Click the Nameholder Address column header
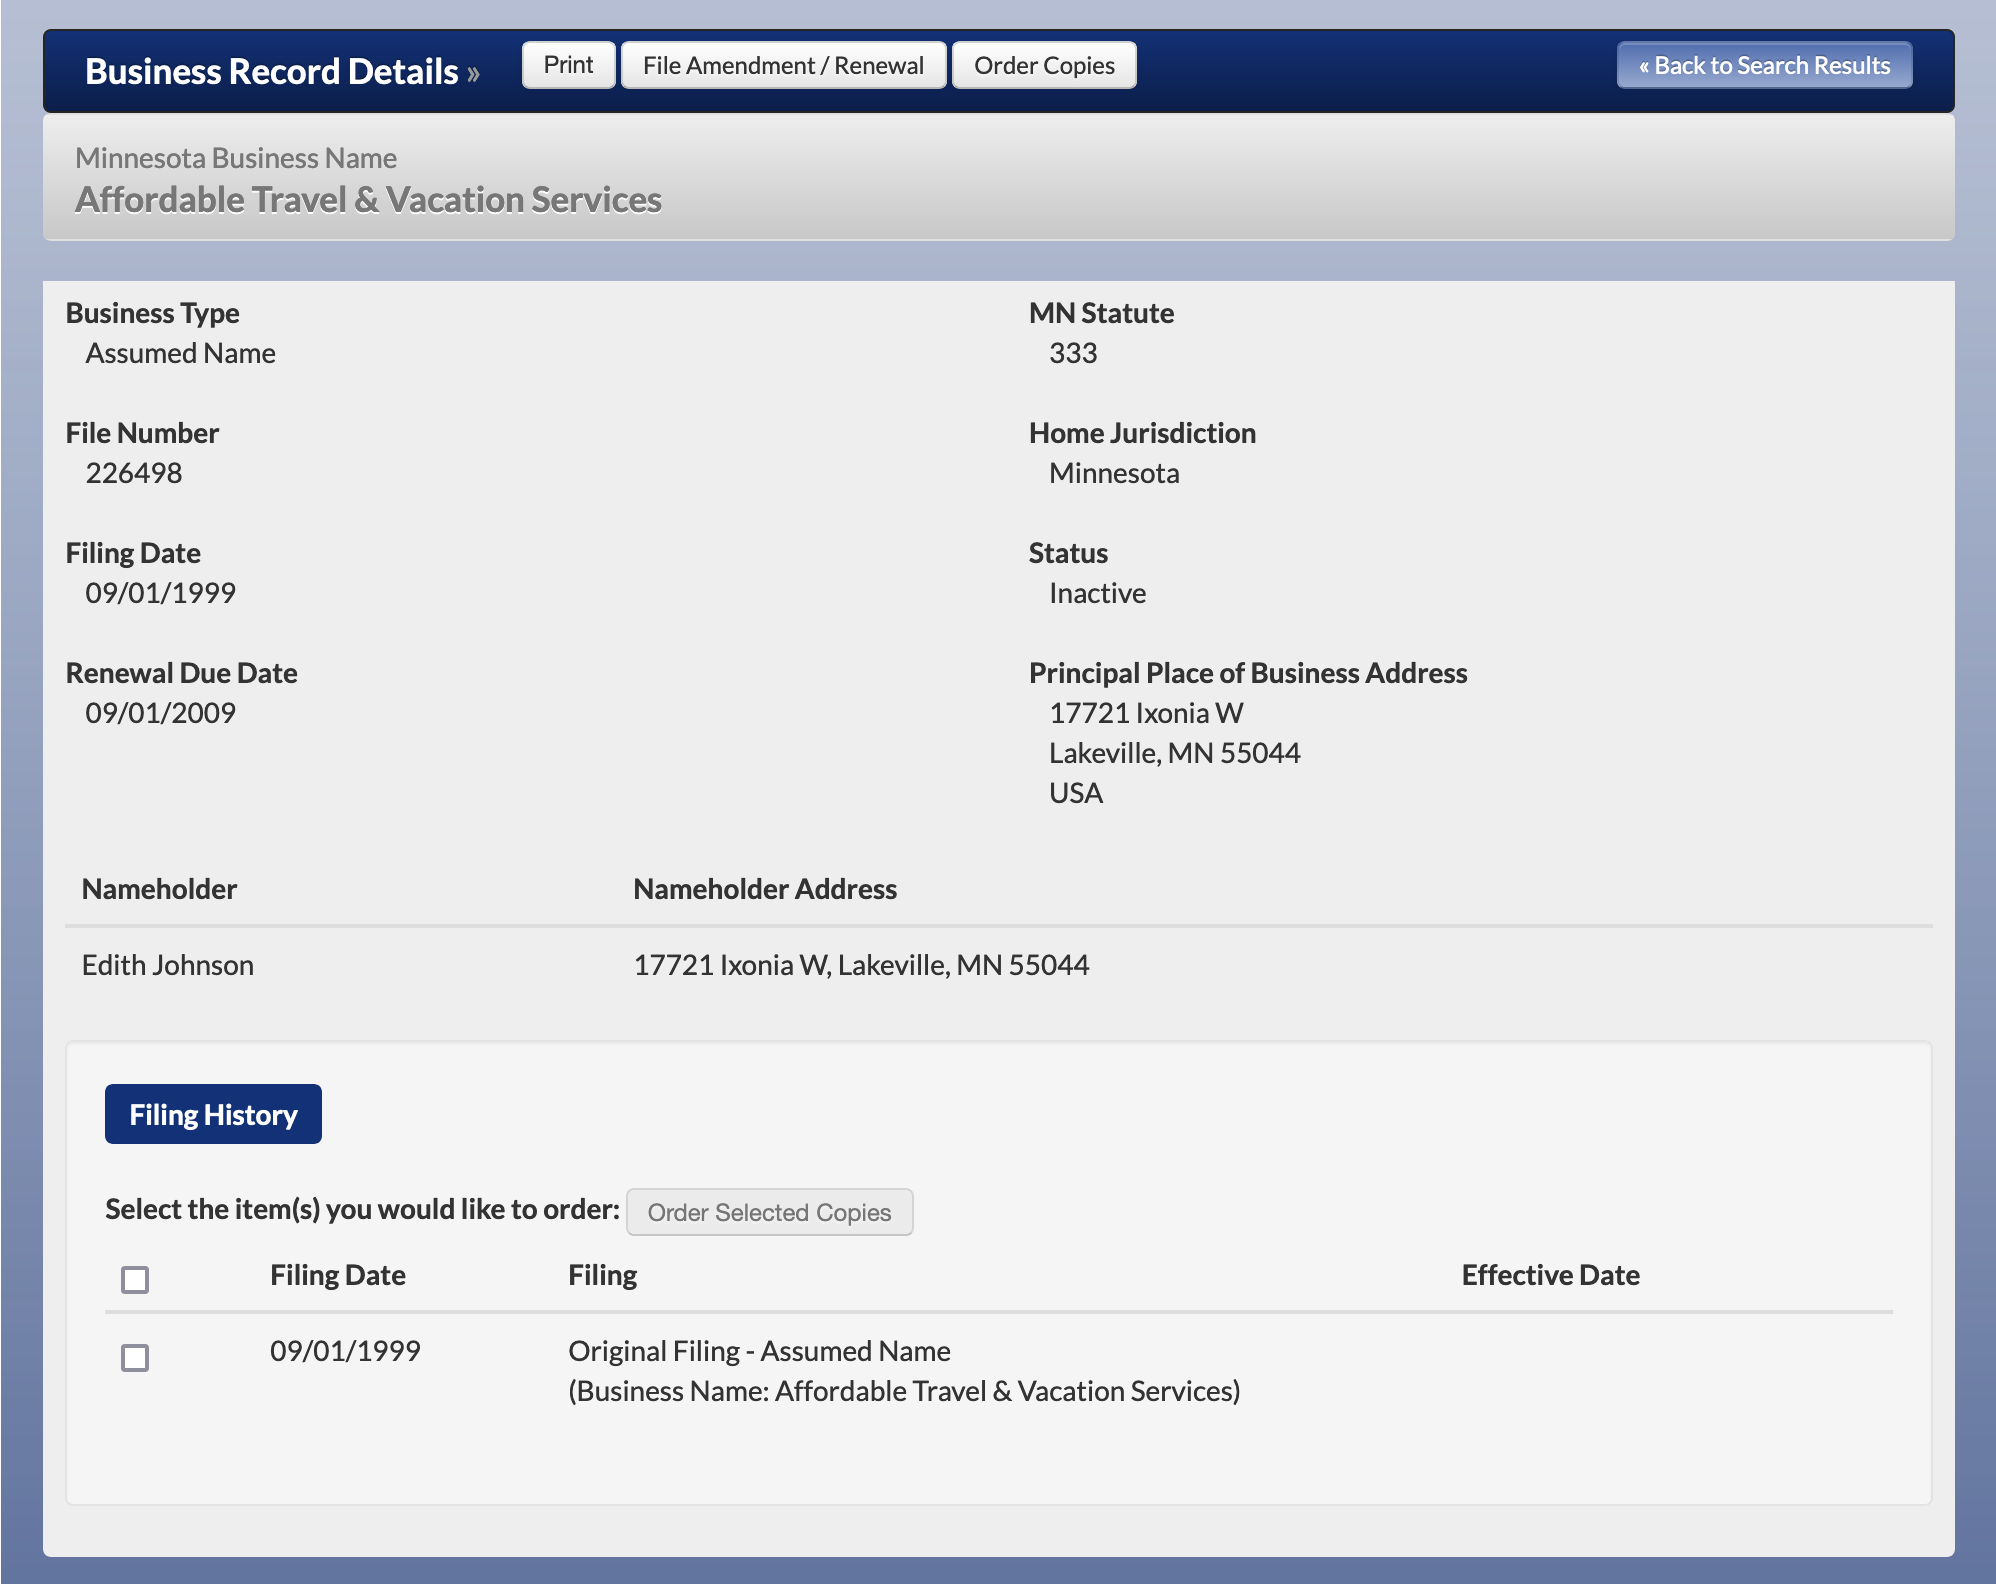Viewport: 1996px width, 1584px height. (765, 889)
